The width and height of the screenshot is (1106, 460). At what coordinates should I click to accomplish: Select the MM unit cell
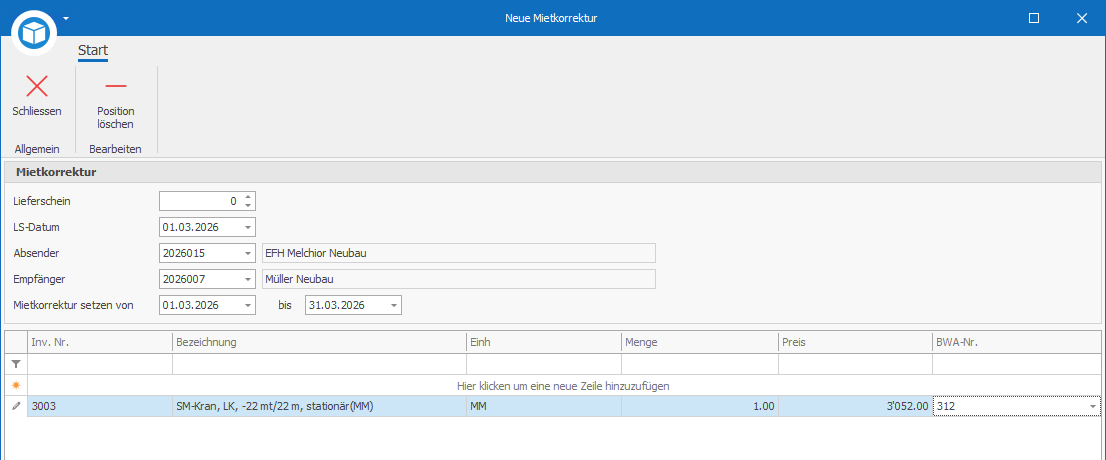point(543,406)
